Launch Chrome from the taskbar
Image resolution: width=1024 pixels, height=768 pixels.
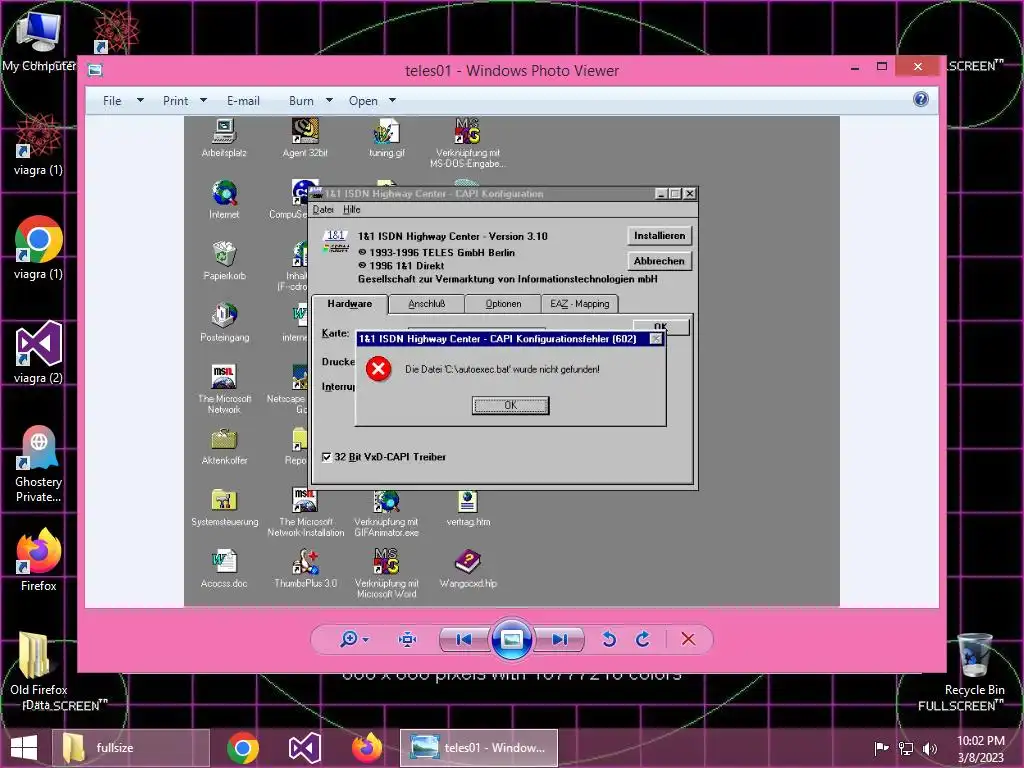243,748
